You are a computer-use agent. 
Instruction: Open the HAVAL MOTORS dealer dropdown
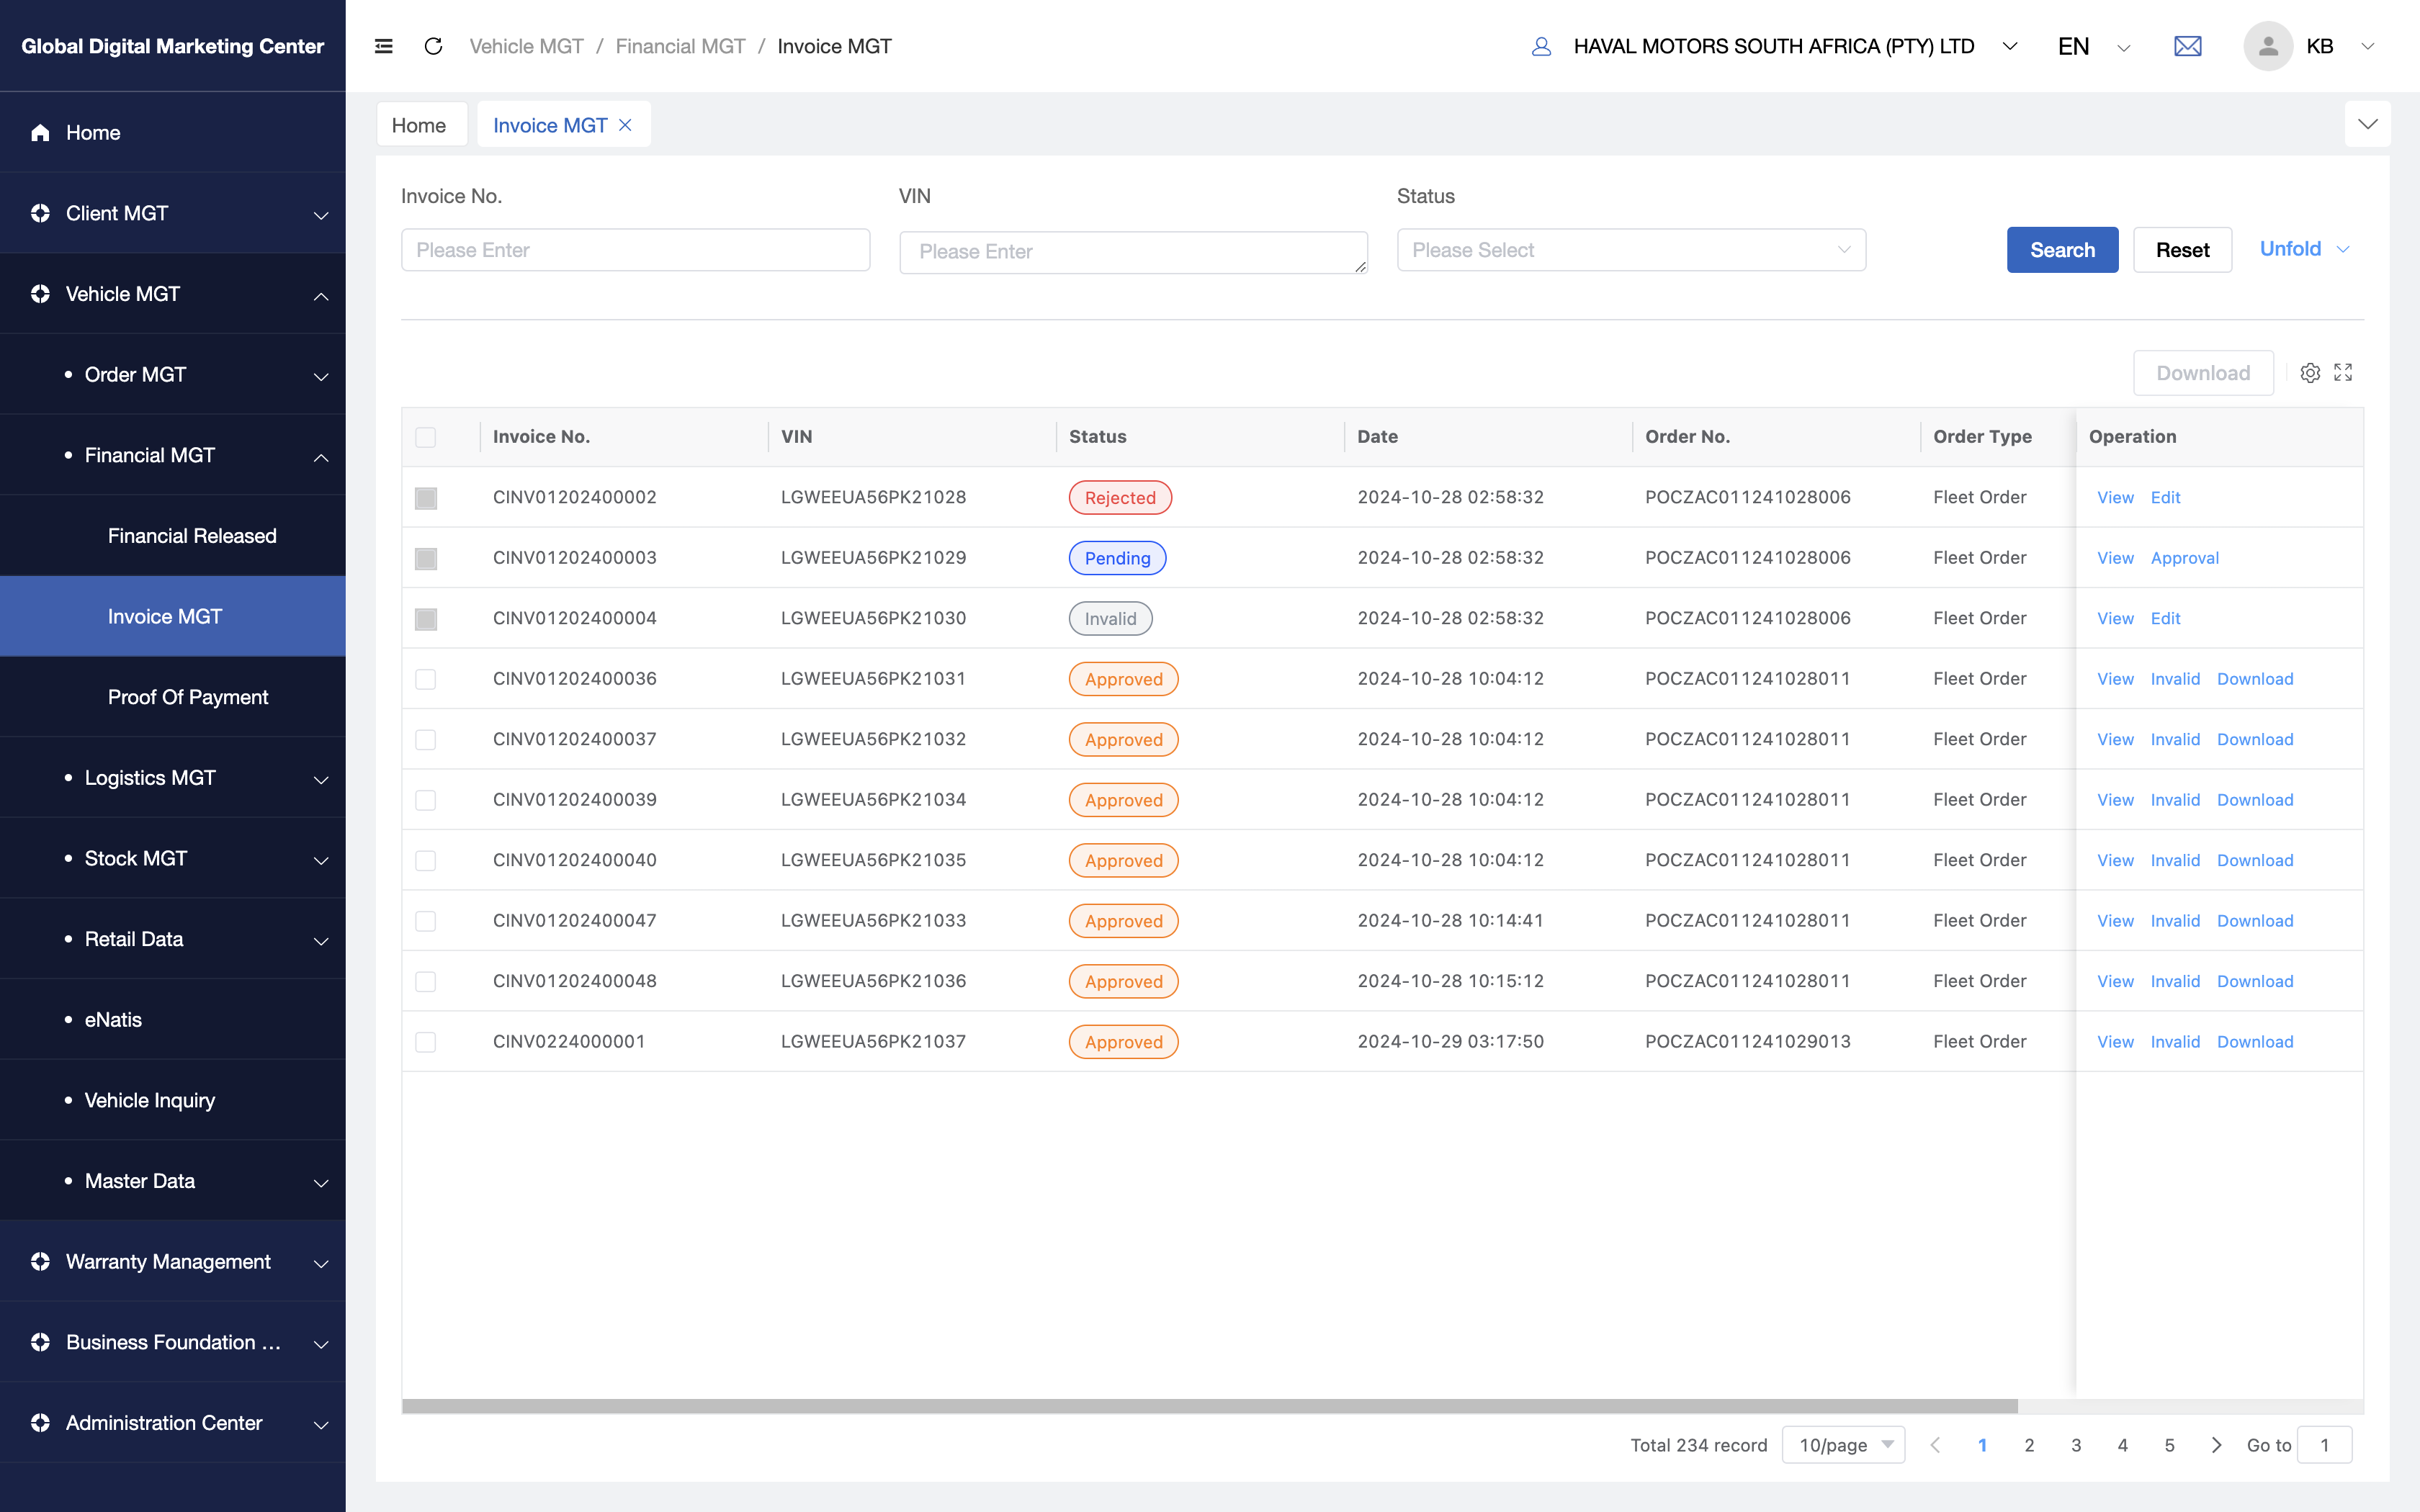pyautogui.click(x=1795, y=46)
